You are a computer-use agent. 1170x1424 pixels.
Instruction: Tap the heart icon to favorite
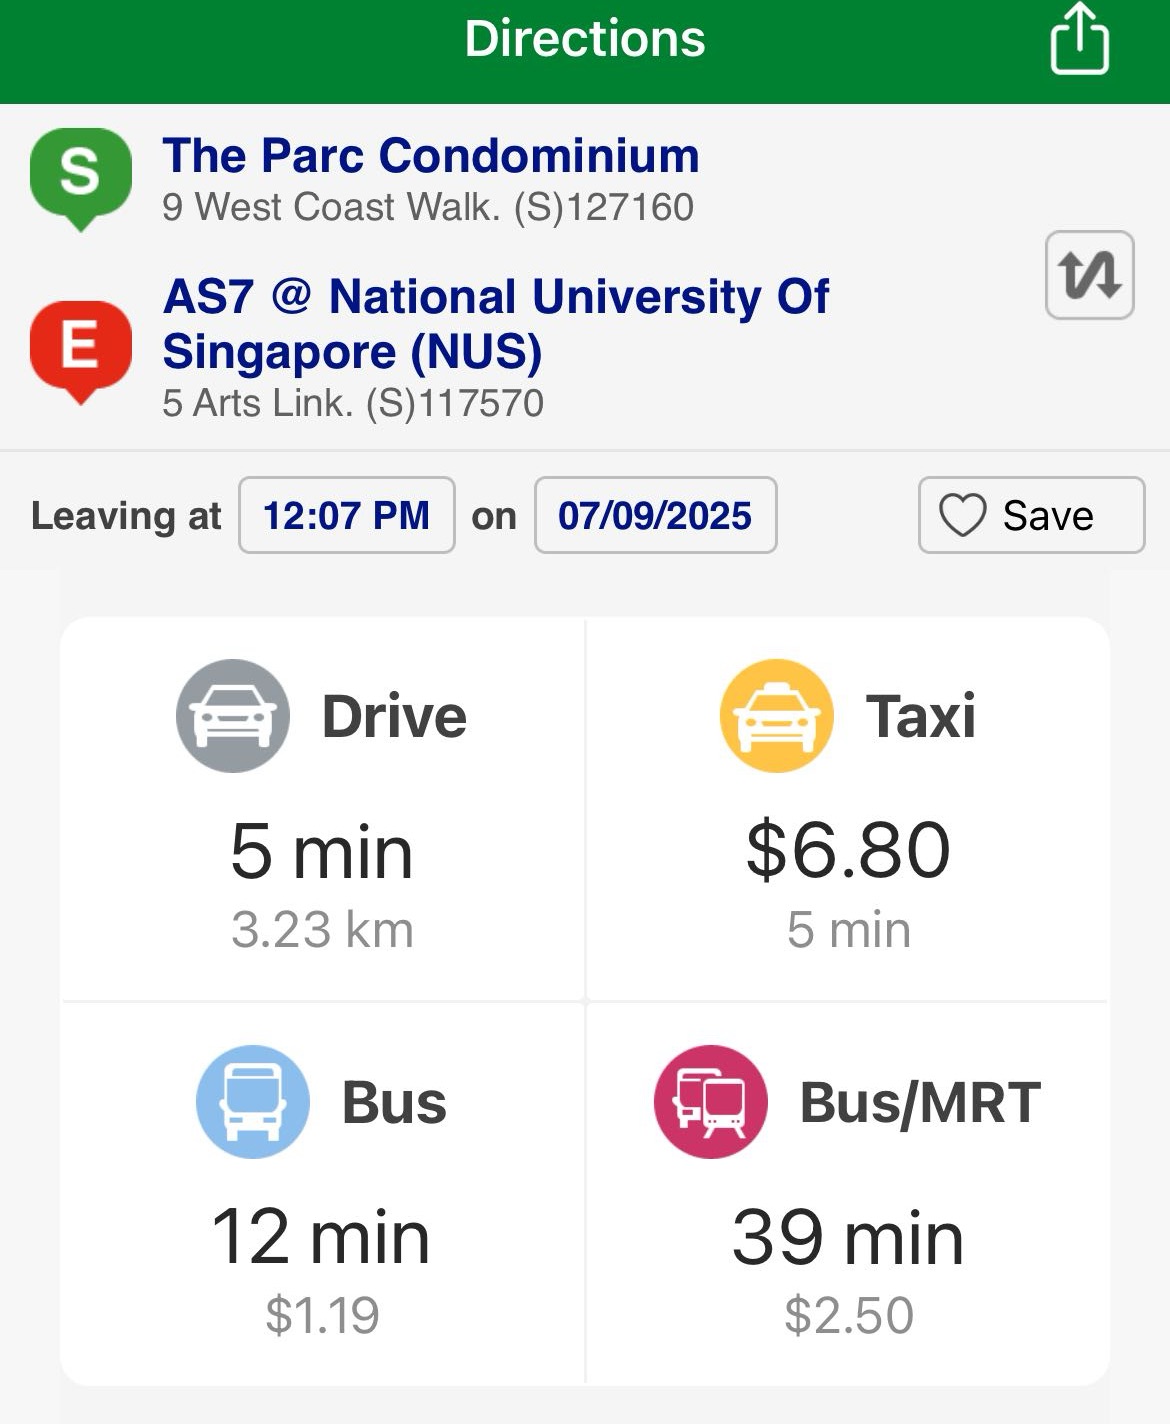pyautogui.click(x=962, y=516)
